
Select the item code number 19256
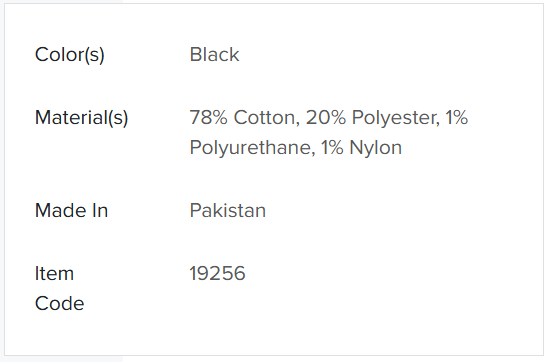[x=218, y=274]
